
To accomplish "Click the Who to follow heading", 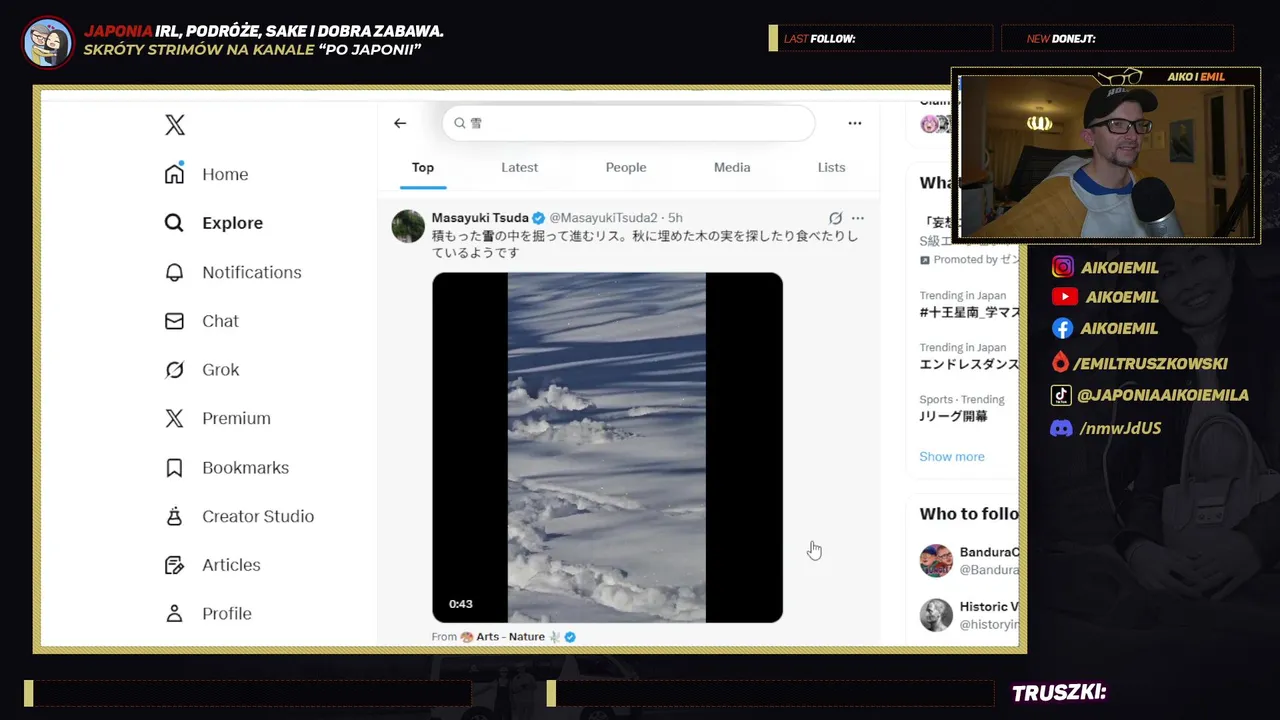I will [969, 514].
